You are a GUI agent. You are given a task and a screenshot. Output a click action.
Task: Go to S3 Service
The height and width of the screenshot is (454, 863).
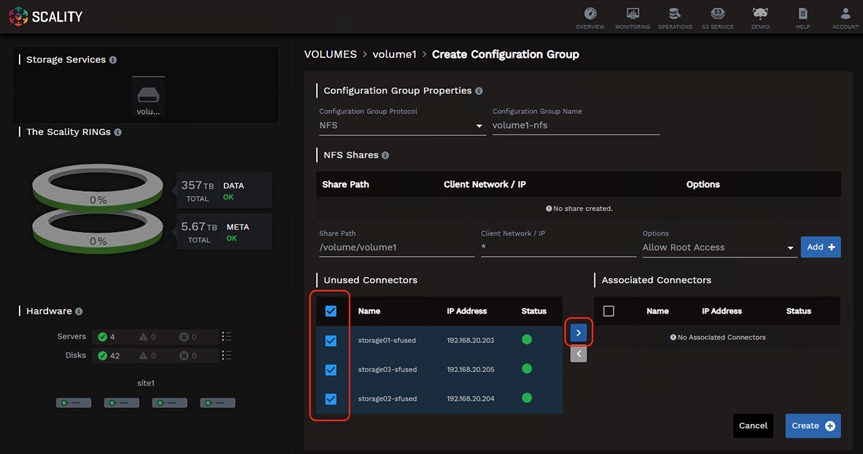coord(717,18)
